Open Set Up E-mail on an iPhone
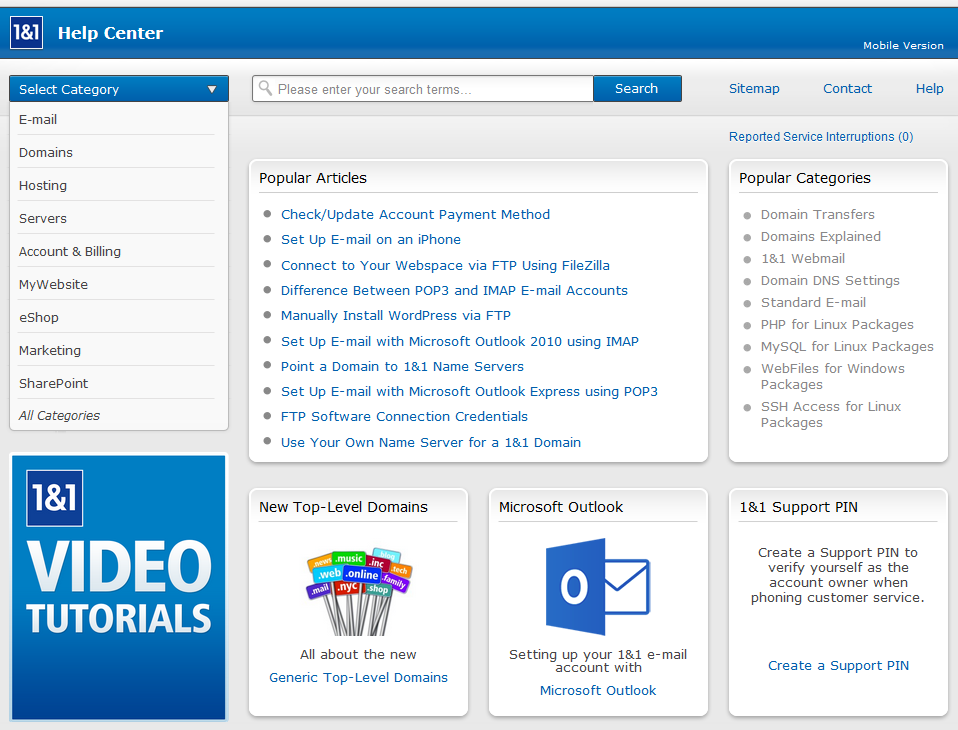This screenshot has width=958, height=730. (371, 239)
